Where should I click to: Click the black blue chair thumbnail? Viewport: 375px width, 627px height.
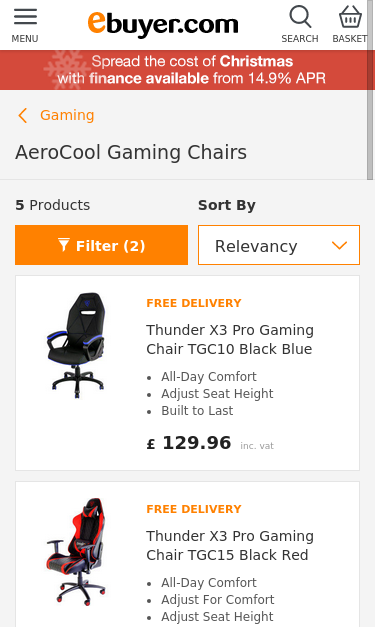(76, 345)
